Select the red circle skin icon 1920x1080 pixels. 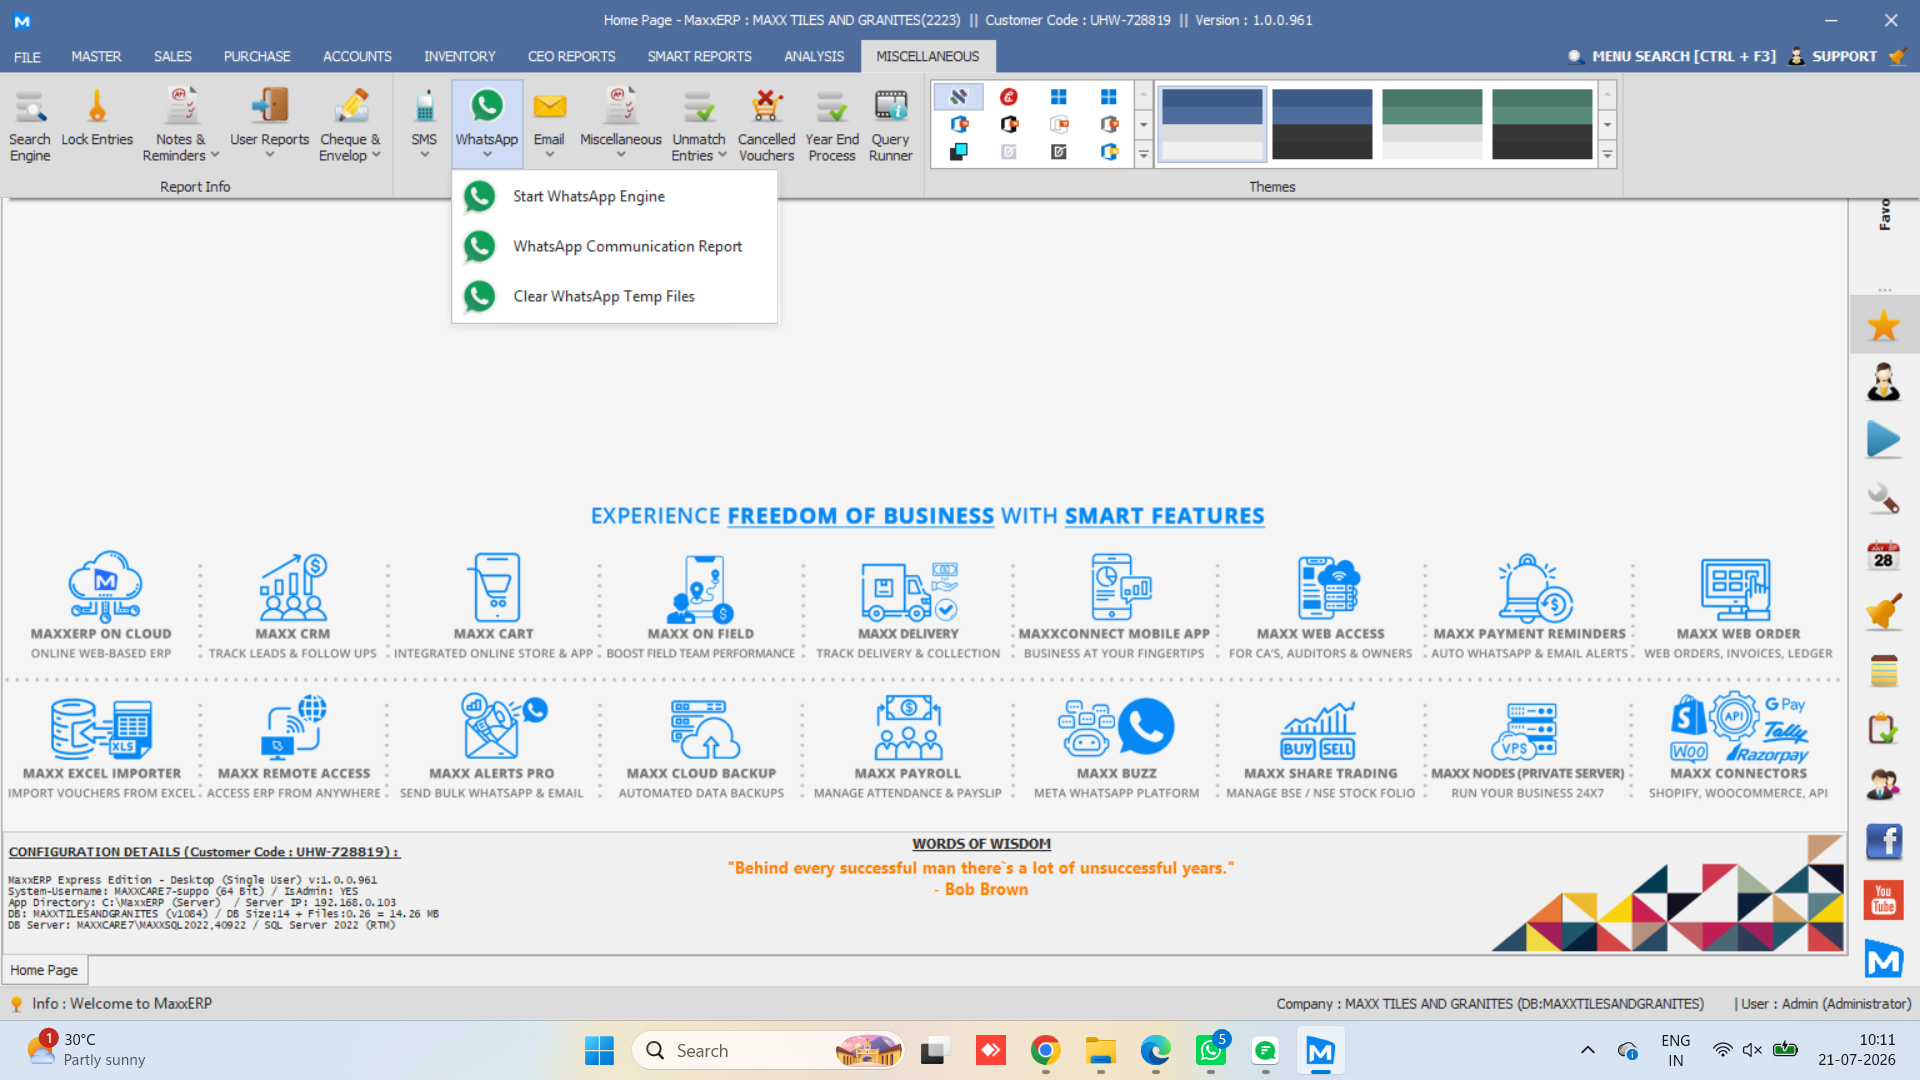click(1009, 97)
